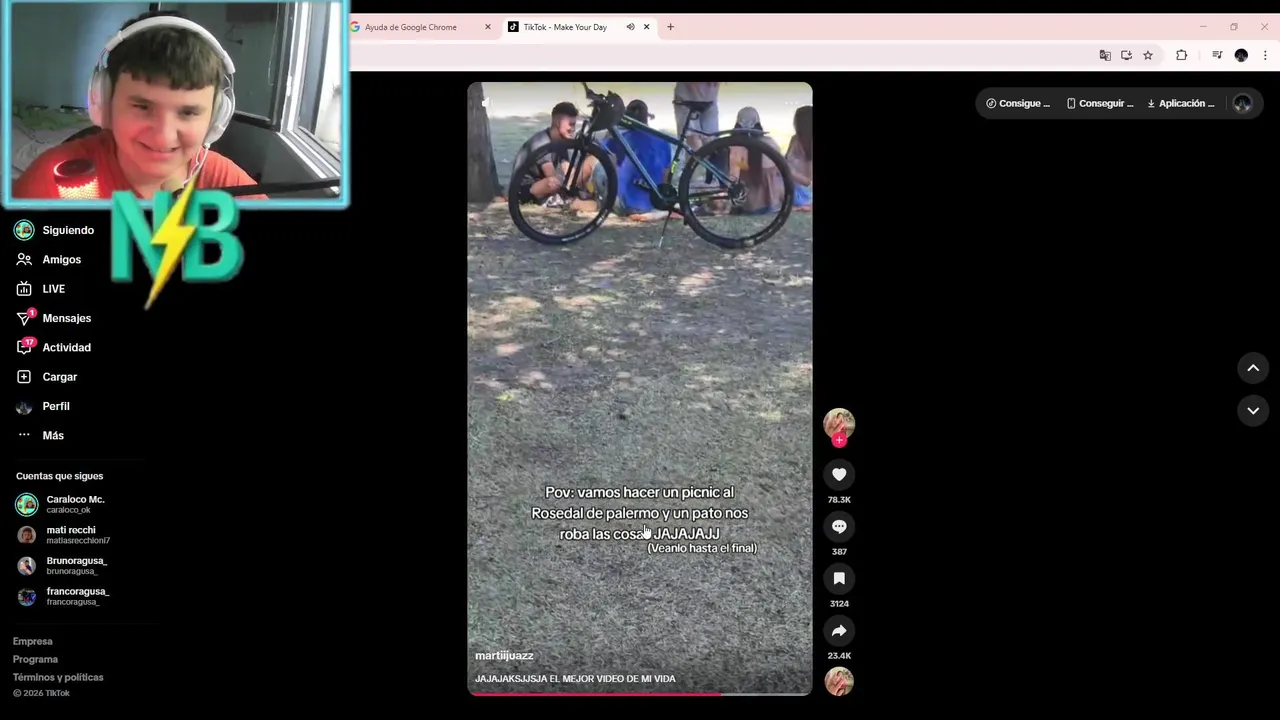Close the Ayuda de Google Chrome tab
The height and width of the screenshot is (720, 1280).
click(x=488, y=27)
